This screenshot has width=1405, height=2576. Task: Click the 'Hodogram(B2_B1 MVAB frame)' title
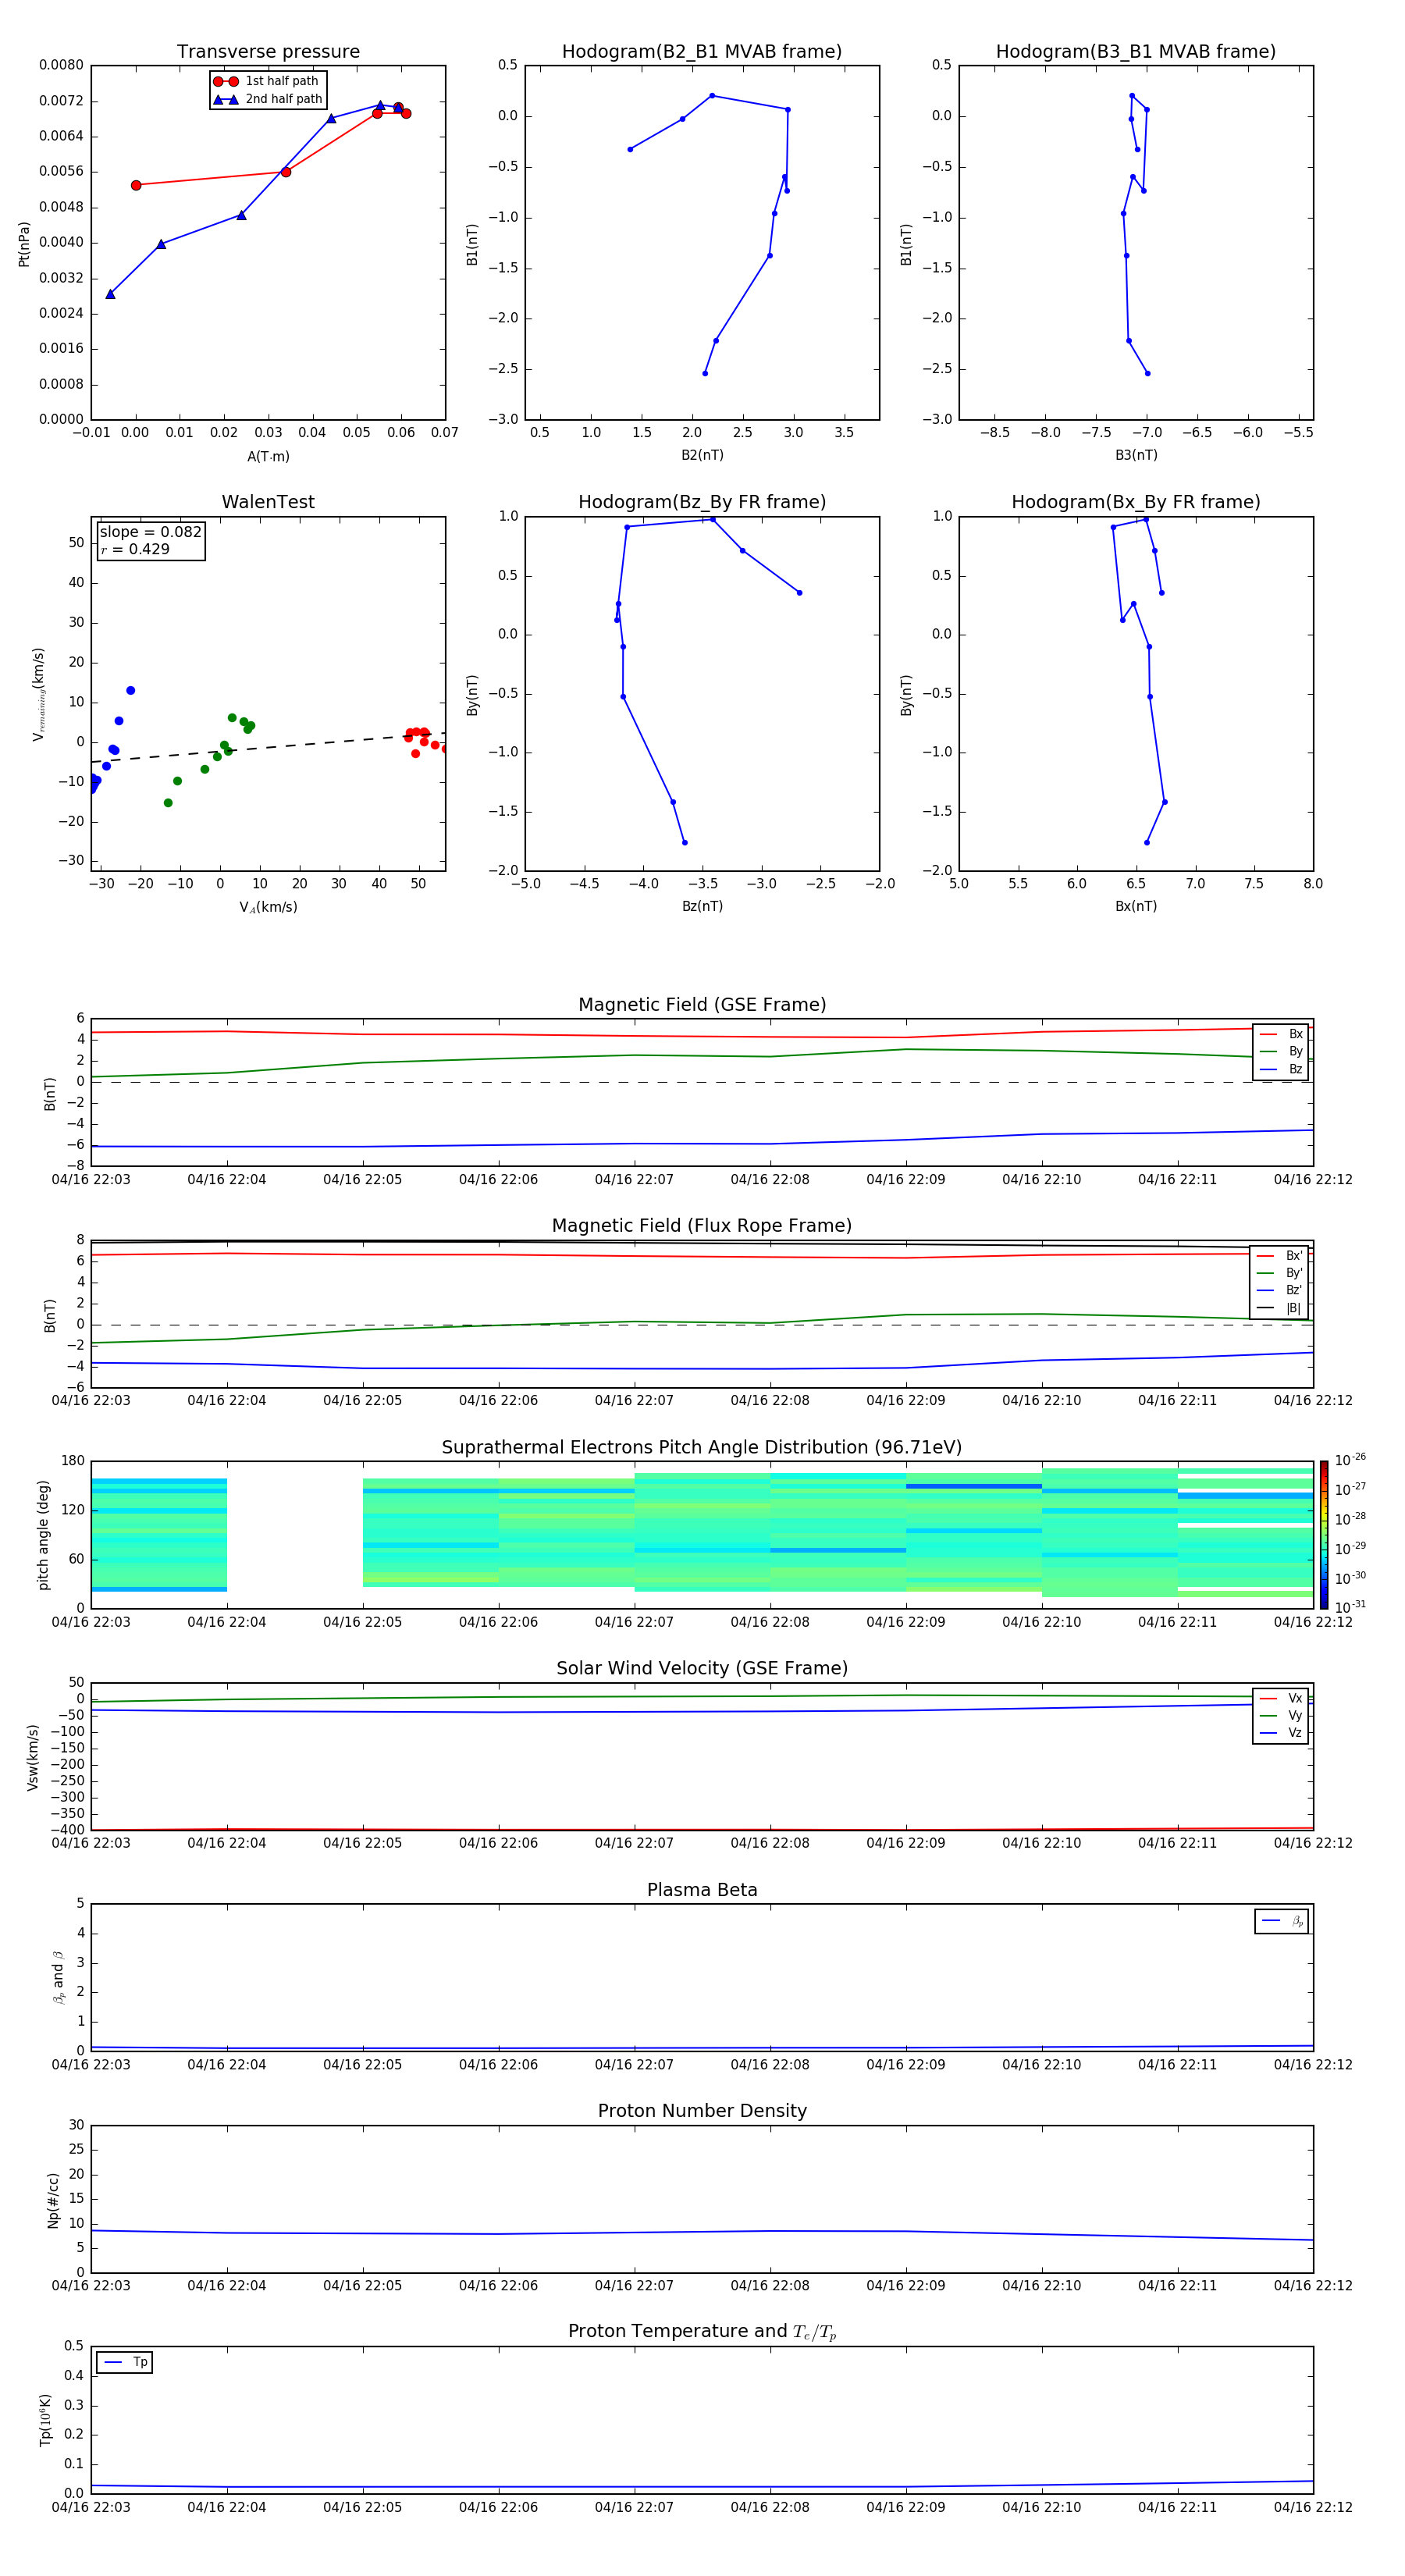tap(702, 52)
